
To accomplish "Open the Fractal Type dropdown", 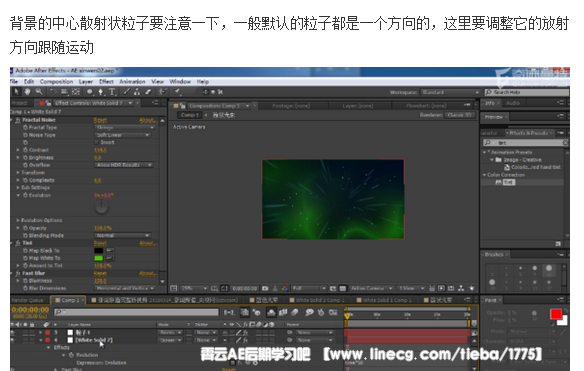I will click(x=124, y=127).
